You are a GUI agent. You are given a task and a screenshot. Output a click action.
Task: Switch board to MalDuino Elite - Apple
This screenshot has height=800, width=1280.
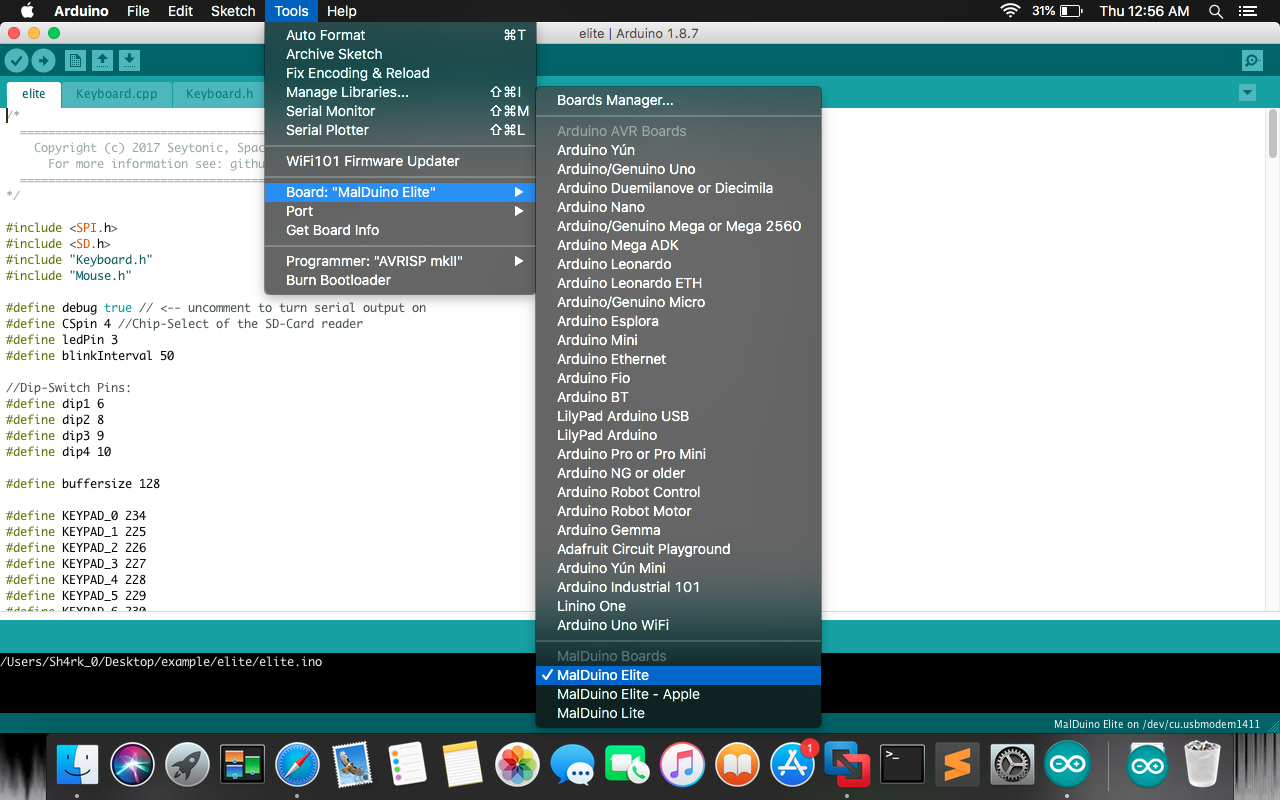click(x=628, y=694)
